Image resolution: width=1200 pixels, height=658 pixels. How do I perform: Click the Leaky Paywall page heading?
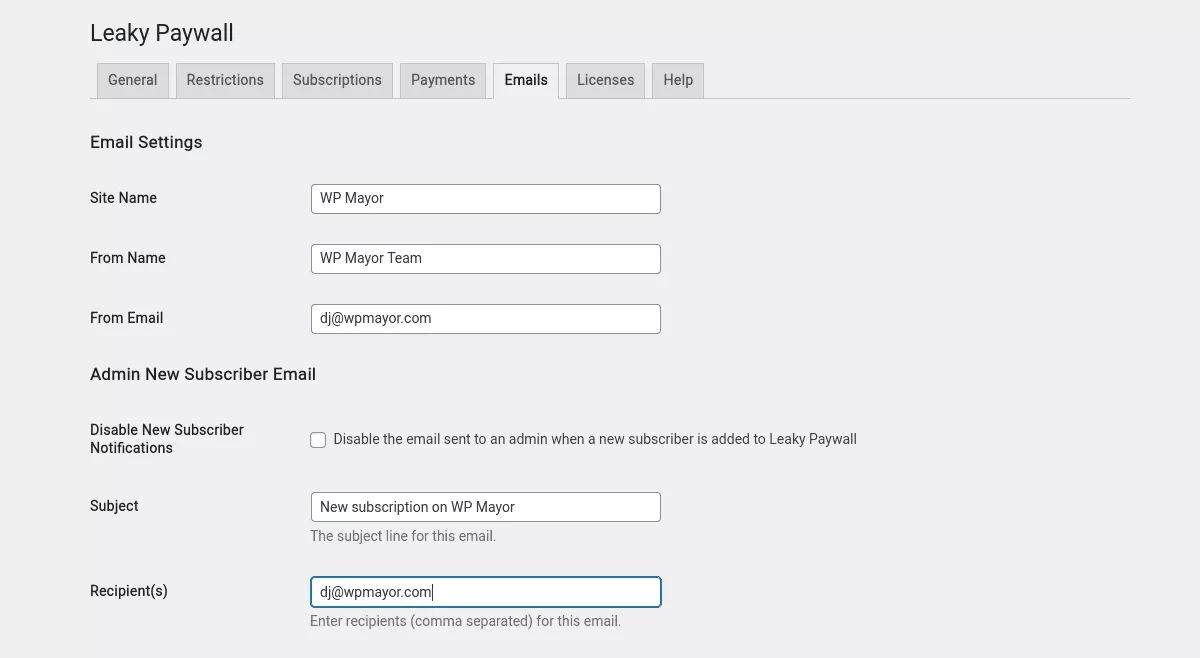[162, 33]
